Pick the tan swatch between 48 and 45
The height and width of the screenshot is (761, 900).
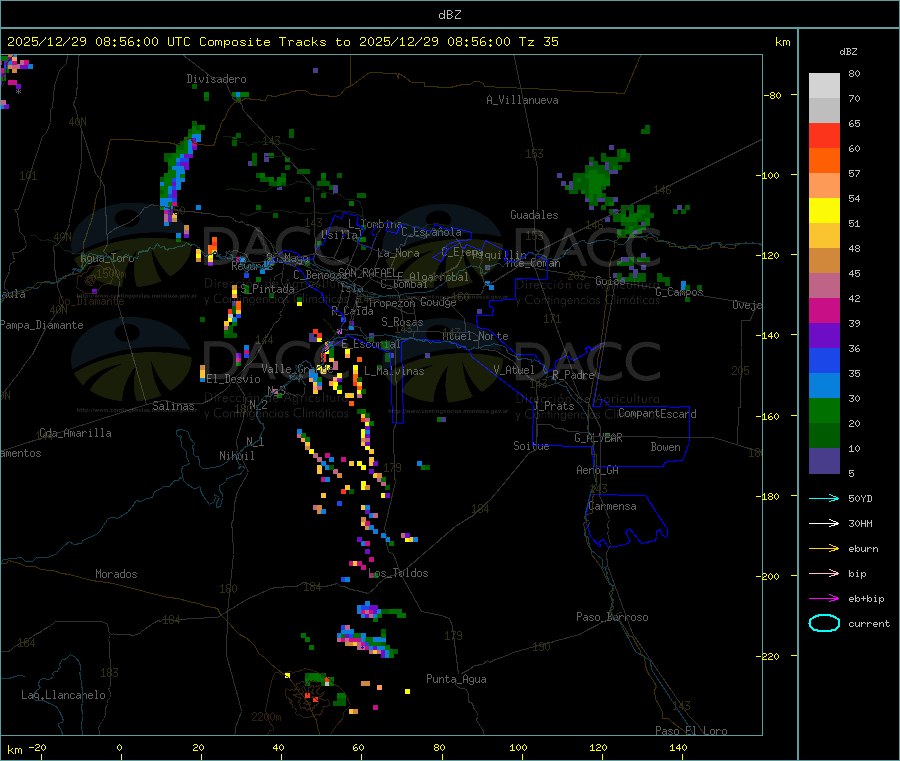click(824, 261)
